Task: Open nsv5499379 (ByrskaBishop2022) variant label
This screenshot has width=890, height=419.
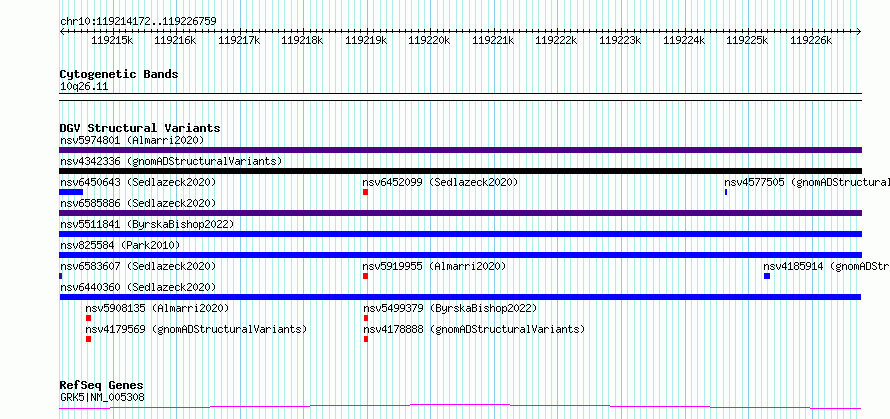Action: point(450,308)
